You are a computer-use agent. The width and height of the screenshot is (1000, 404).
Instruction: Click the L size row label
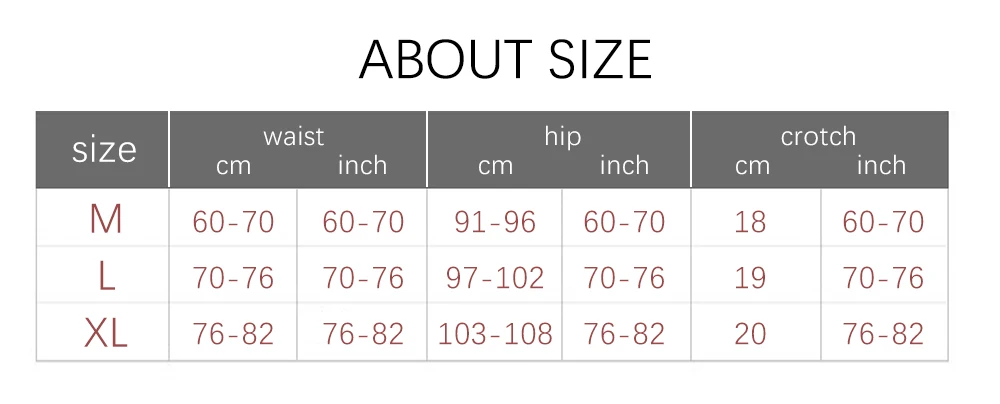pyautogui.click(x=106, y=278)
